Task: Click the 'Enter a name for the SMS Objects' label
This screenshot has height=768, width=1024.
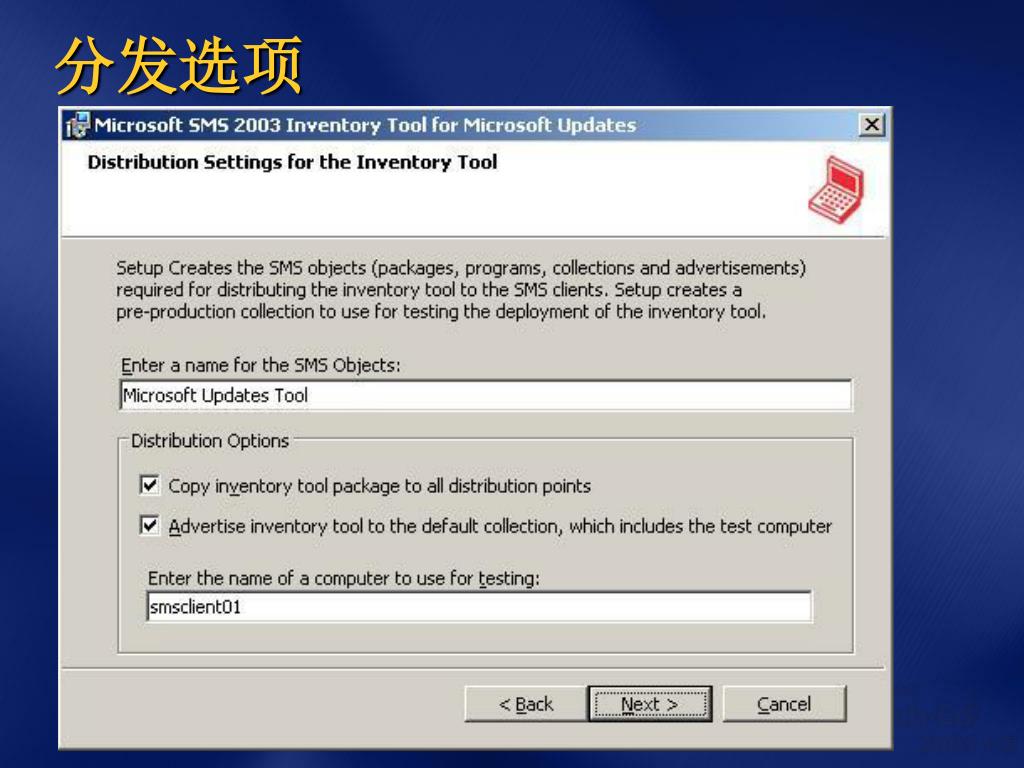Action: coord(261,365)
